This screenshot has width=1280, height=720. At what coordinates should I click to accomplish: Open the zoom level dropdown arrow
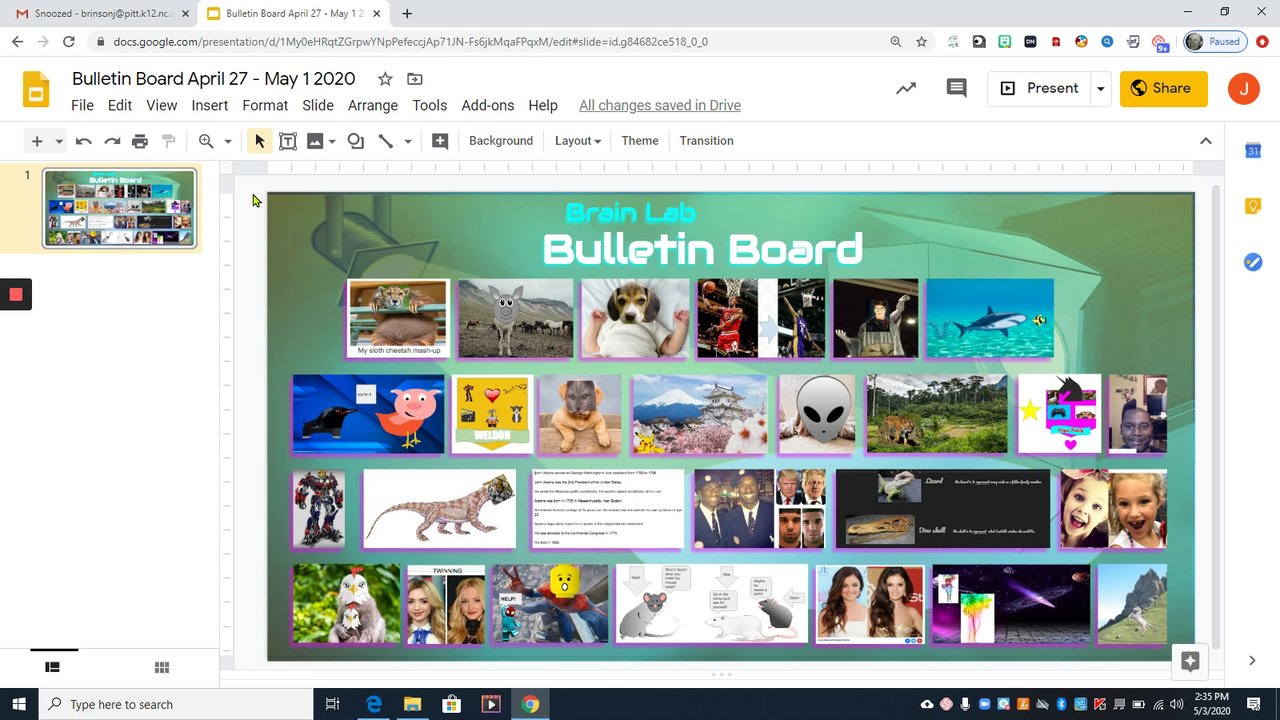pyautogui.click(x=228, y=141)
